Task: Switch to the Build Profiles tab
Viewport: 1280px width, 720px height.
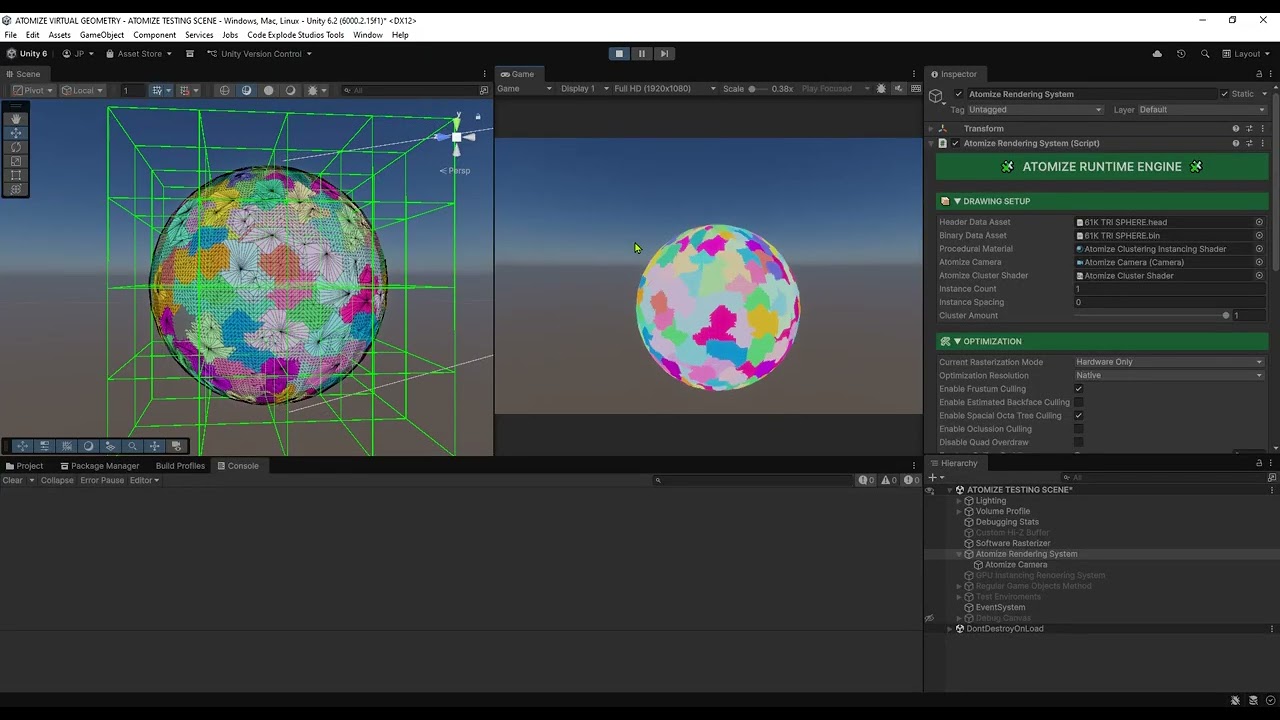Action: point(180,466)
